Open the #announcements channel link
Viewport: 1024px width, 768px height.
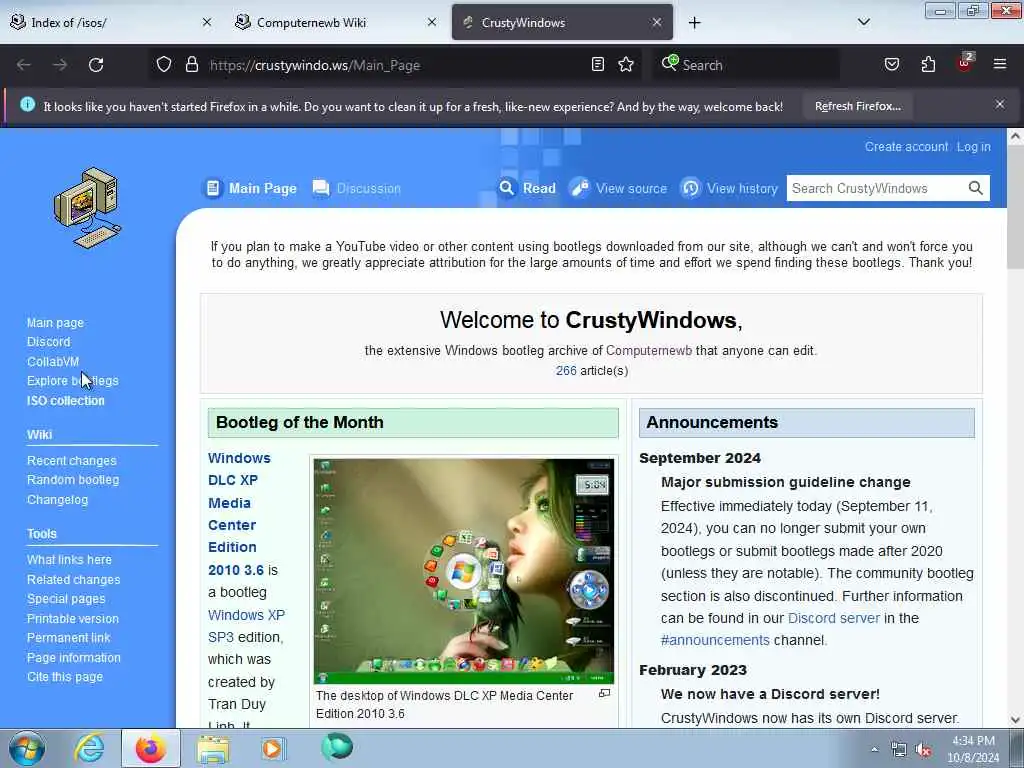(715, 640)
